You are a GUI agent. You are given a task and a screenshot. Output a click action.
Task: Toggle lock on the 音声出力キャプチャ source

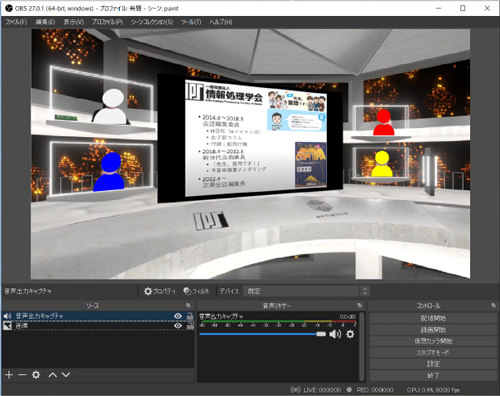pyautogui.click(x=190, y=316)
